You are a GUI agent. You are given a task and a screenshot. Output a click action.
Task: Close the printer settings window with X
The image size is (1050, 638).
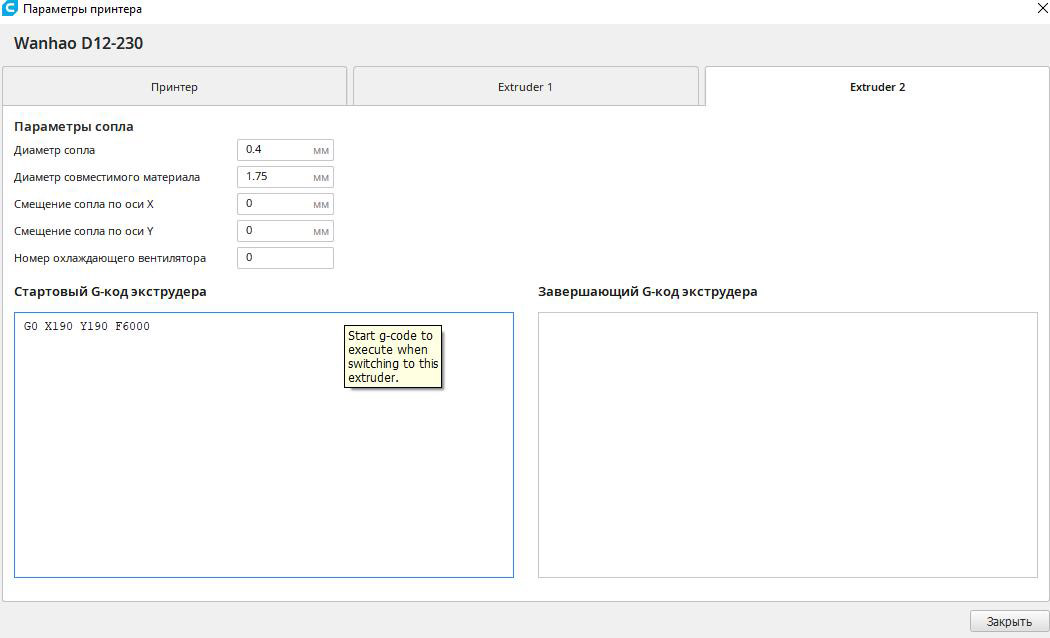(x=1030, y=9)
